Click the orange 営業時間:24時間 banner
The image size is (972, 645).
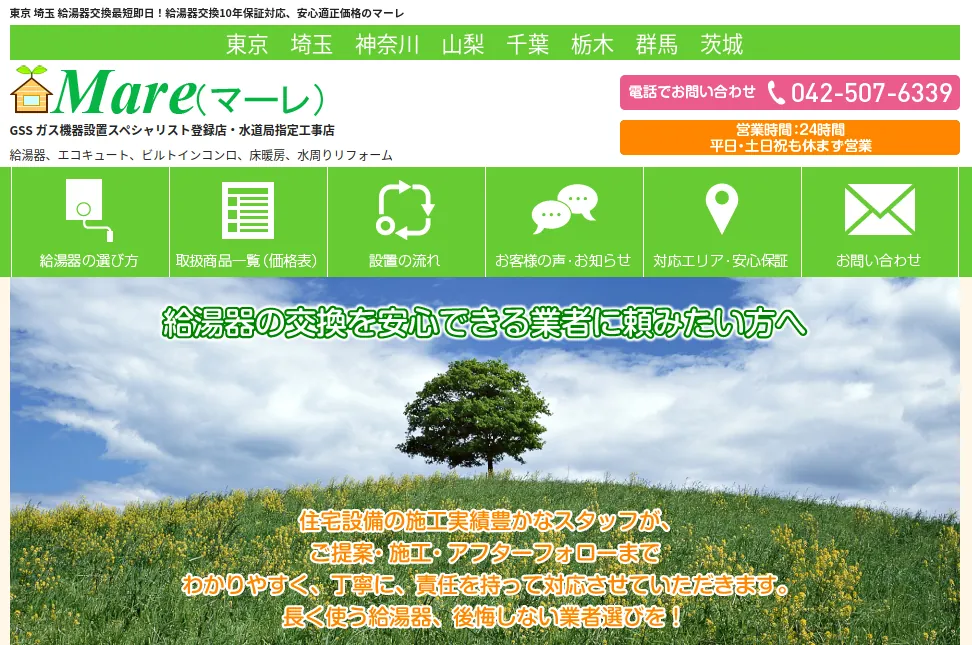point(790,137)
